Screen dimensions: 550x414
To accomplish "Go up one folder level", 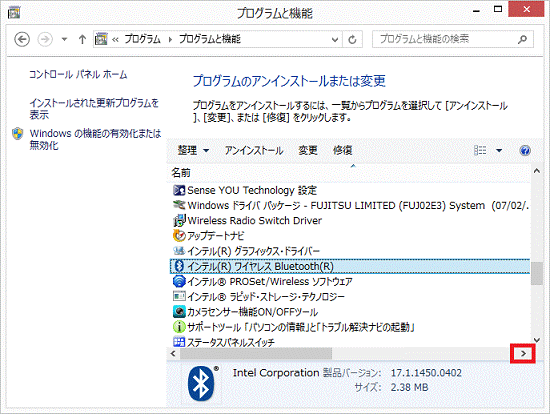I will [x=82, y=39].
